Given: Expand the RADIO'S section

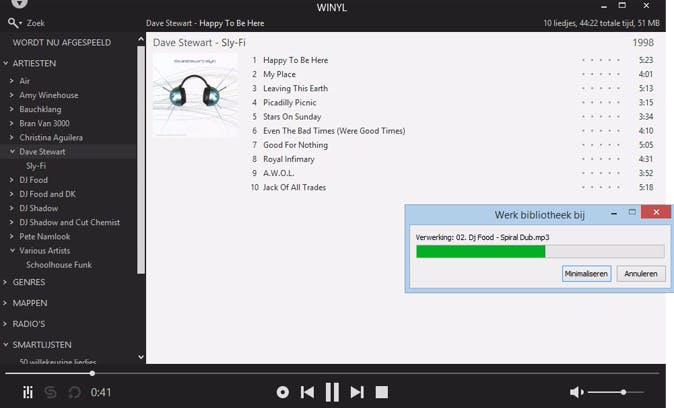Looking at the screenshot, I should click(x=6, y=324).
